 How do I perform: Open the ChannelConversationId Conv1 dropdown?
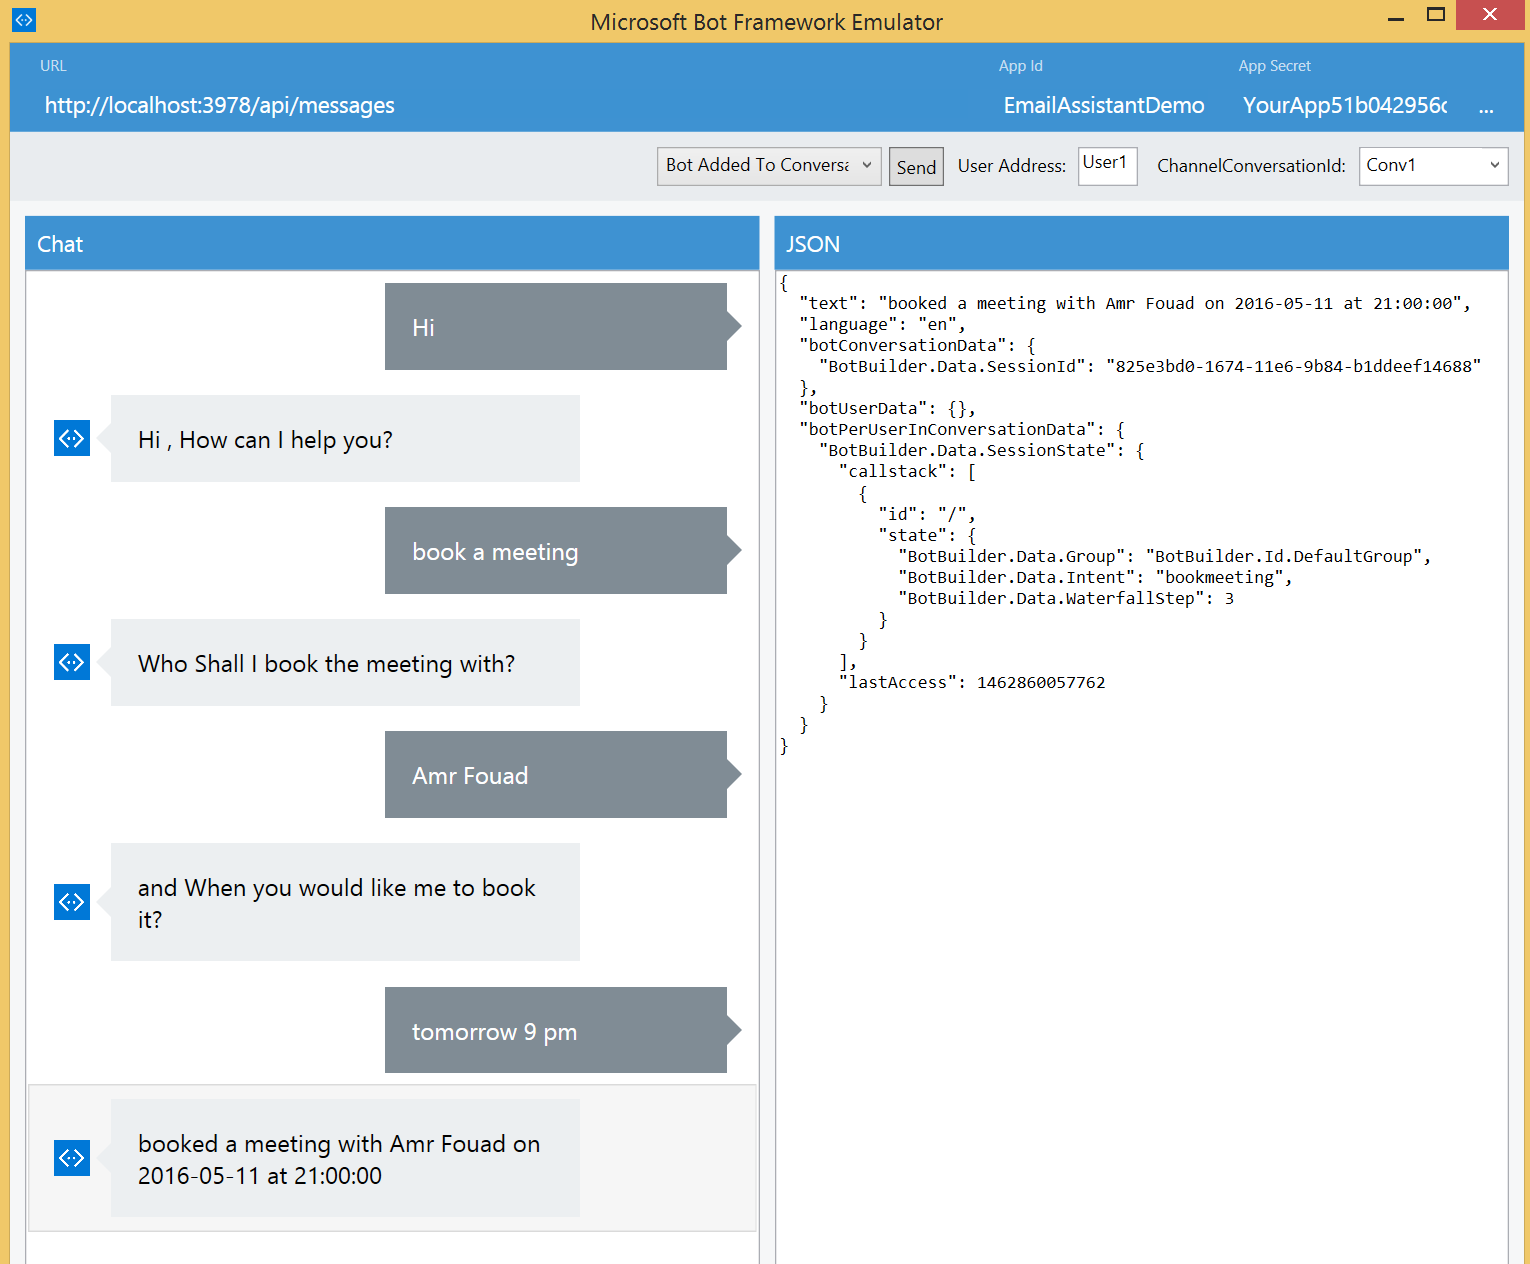[x=1432, y=165]
